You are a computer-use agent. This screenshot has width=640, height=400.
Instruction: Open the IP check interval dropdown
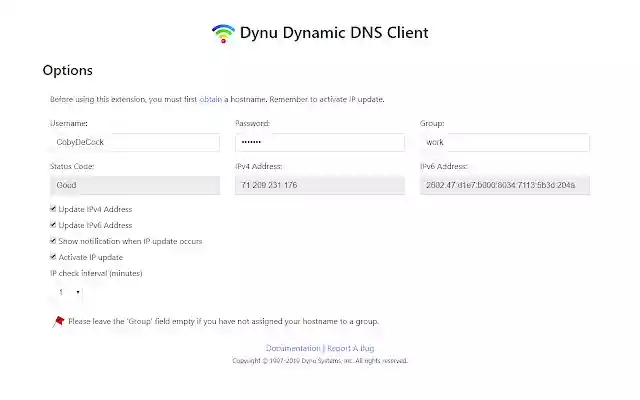[x=67, y=292]
